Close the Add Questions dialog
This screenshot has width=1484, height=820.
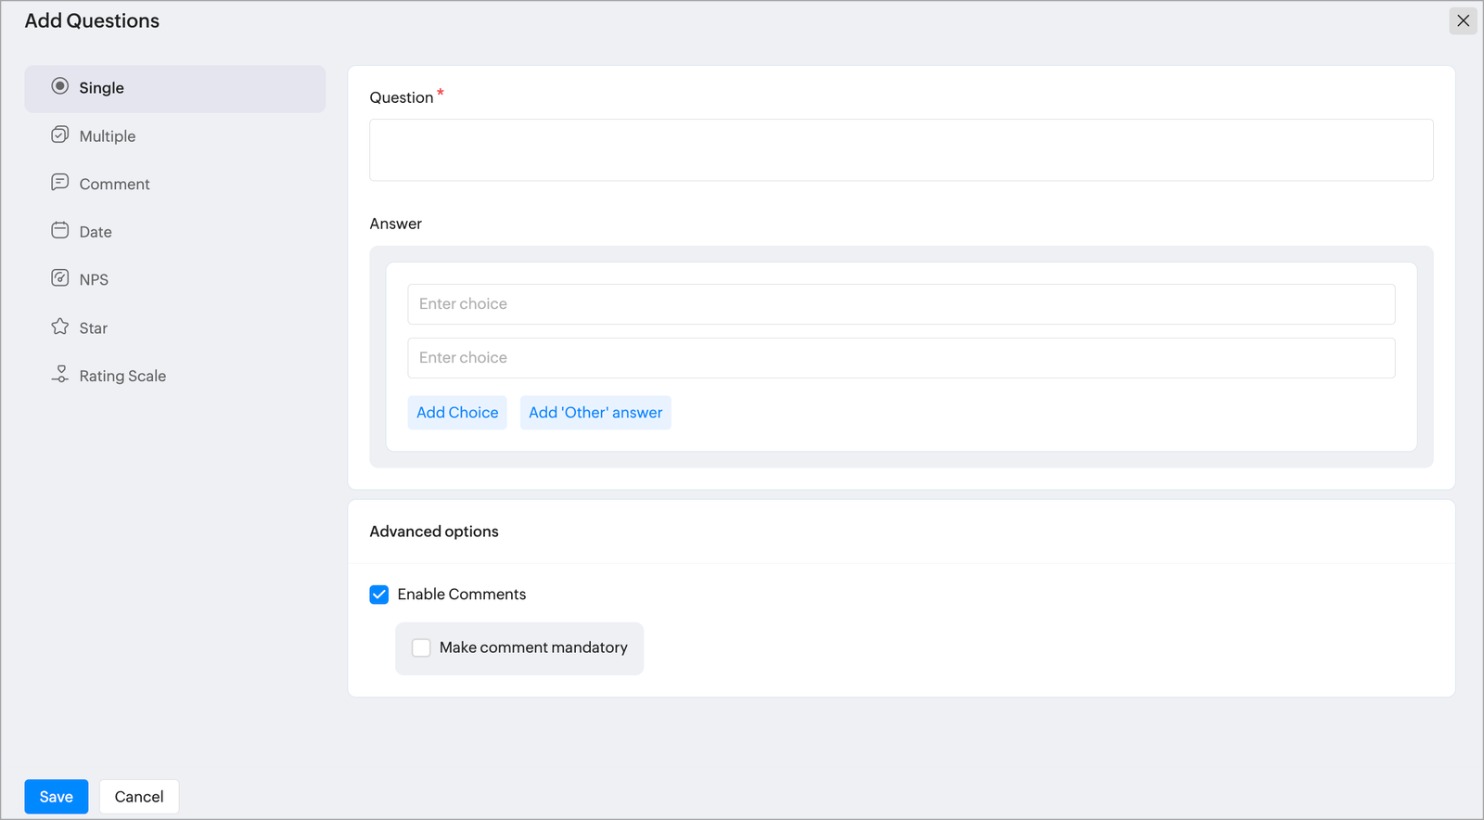(1463, 21)
